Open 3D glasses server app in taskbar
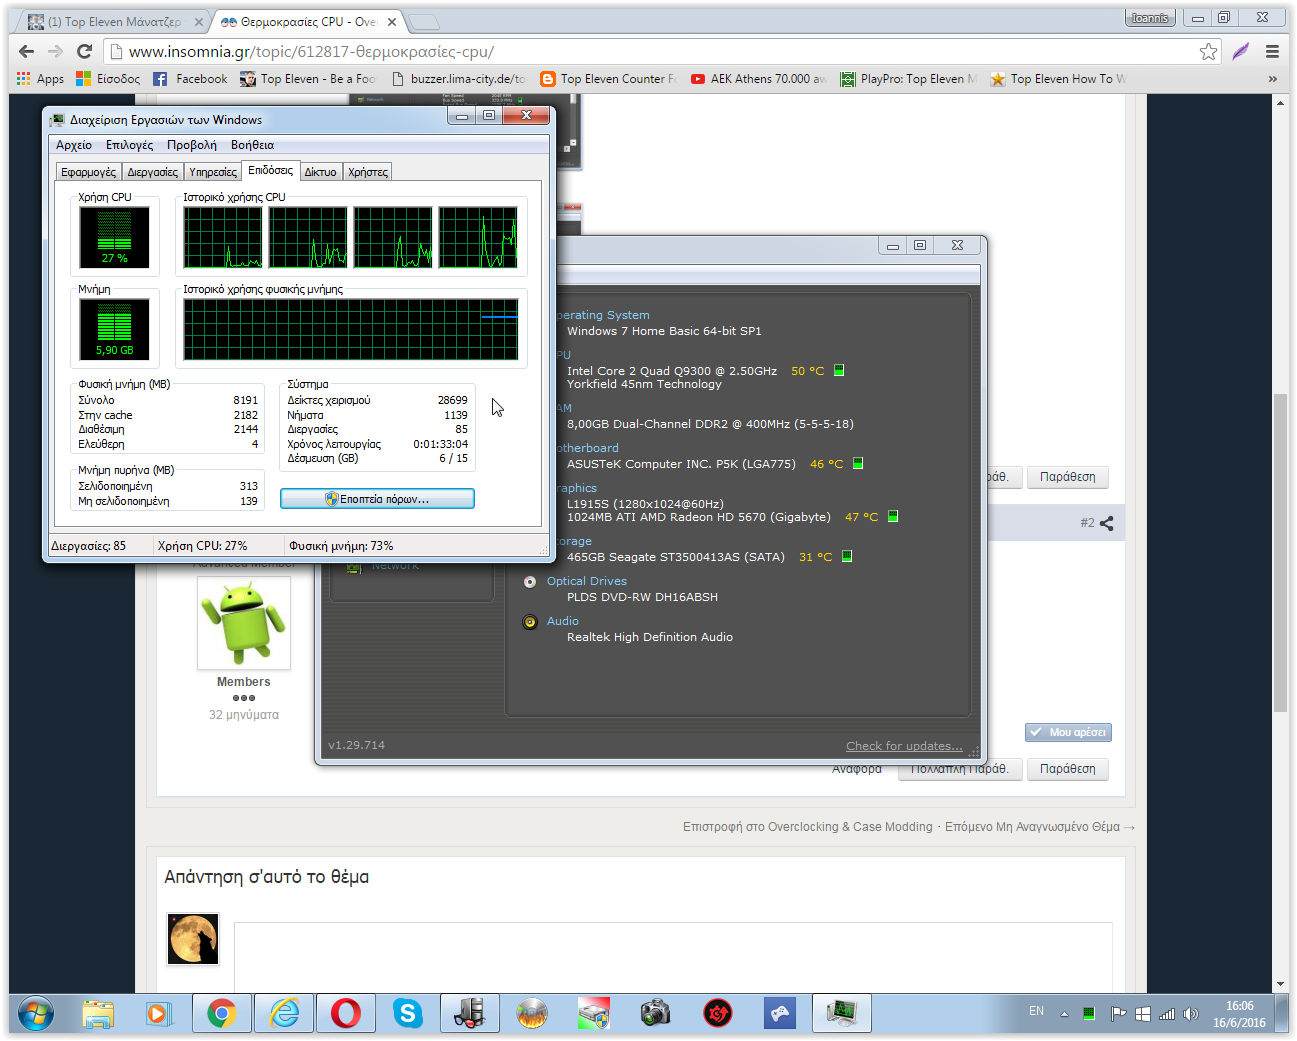1297x1041 pixels. [469, 1013]
